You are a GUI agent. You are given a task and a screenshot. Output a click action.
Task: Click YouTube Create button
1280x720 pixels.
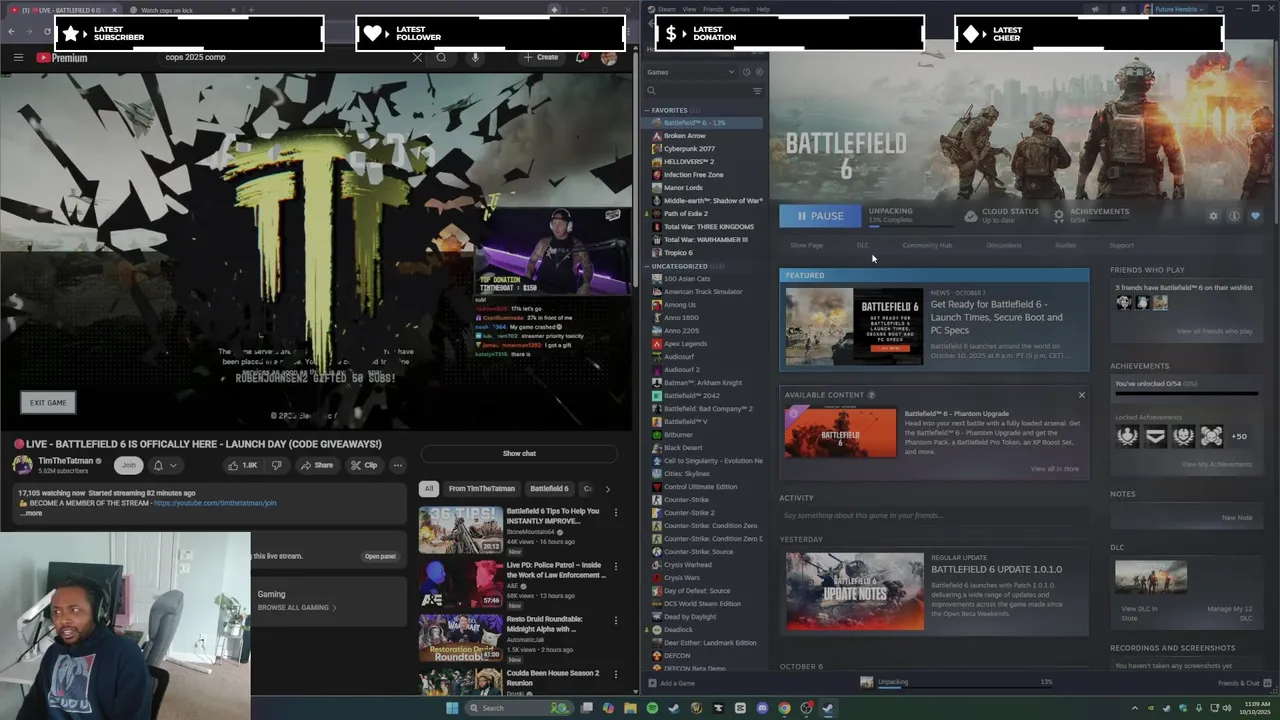[540, 57]
